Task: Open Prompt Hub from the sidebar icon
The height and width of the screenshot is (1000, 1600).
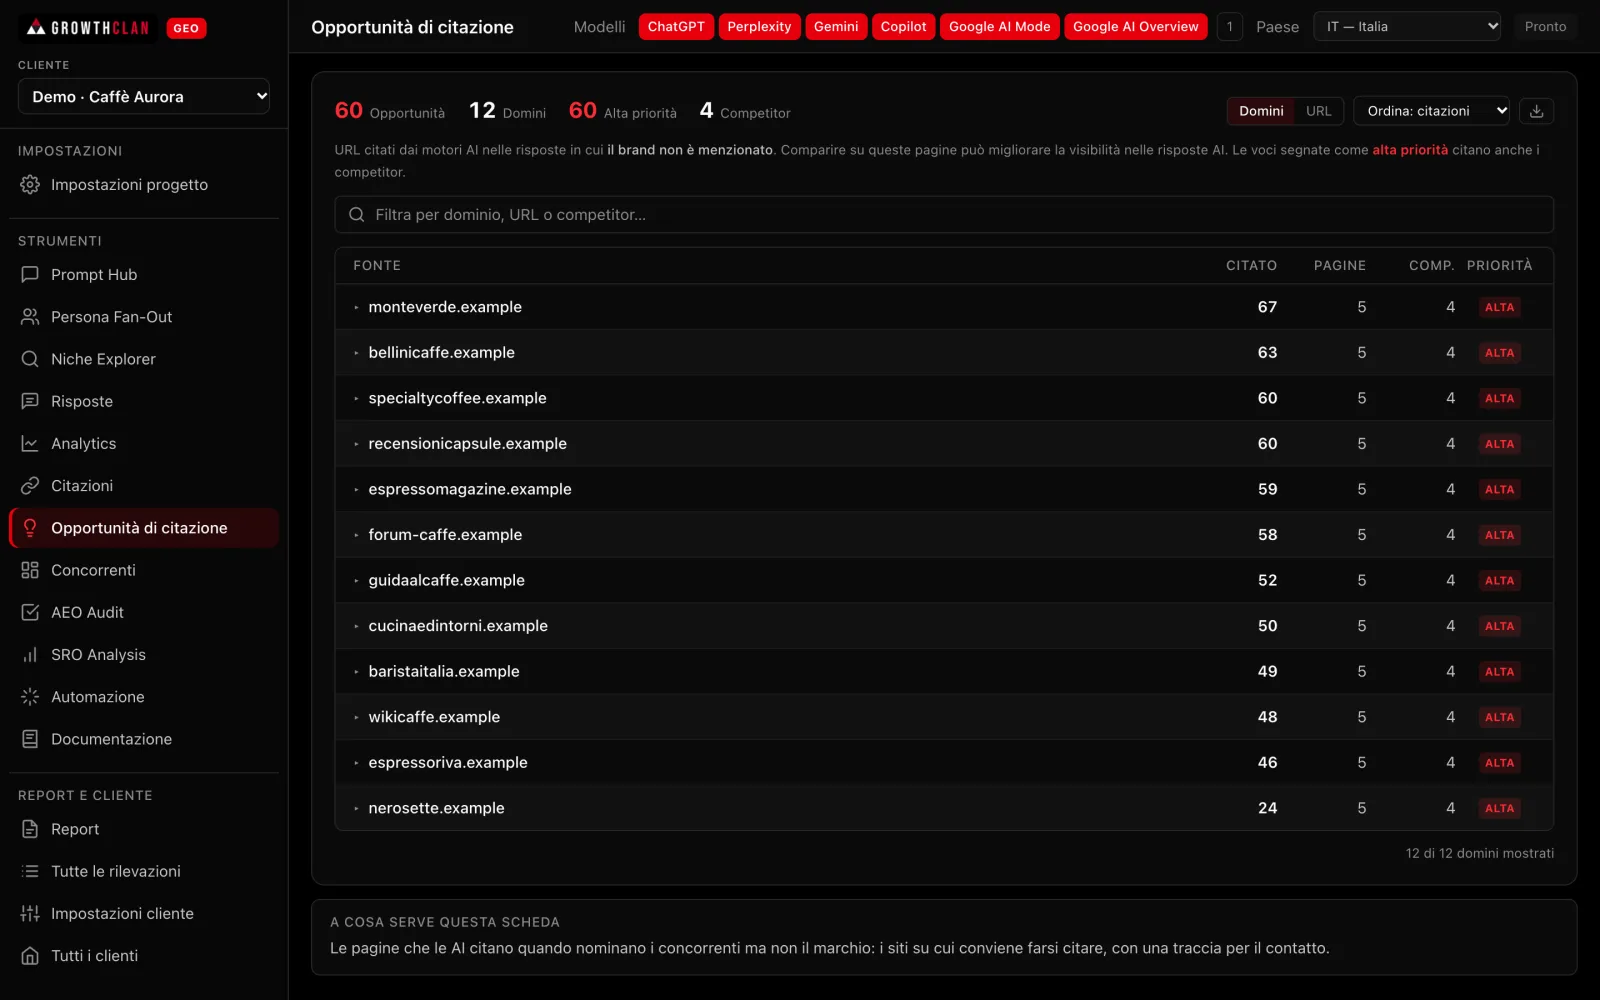Action: coord(30,274)
